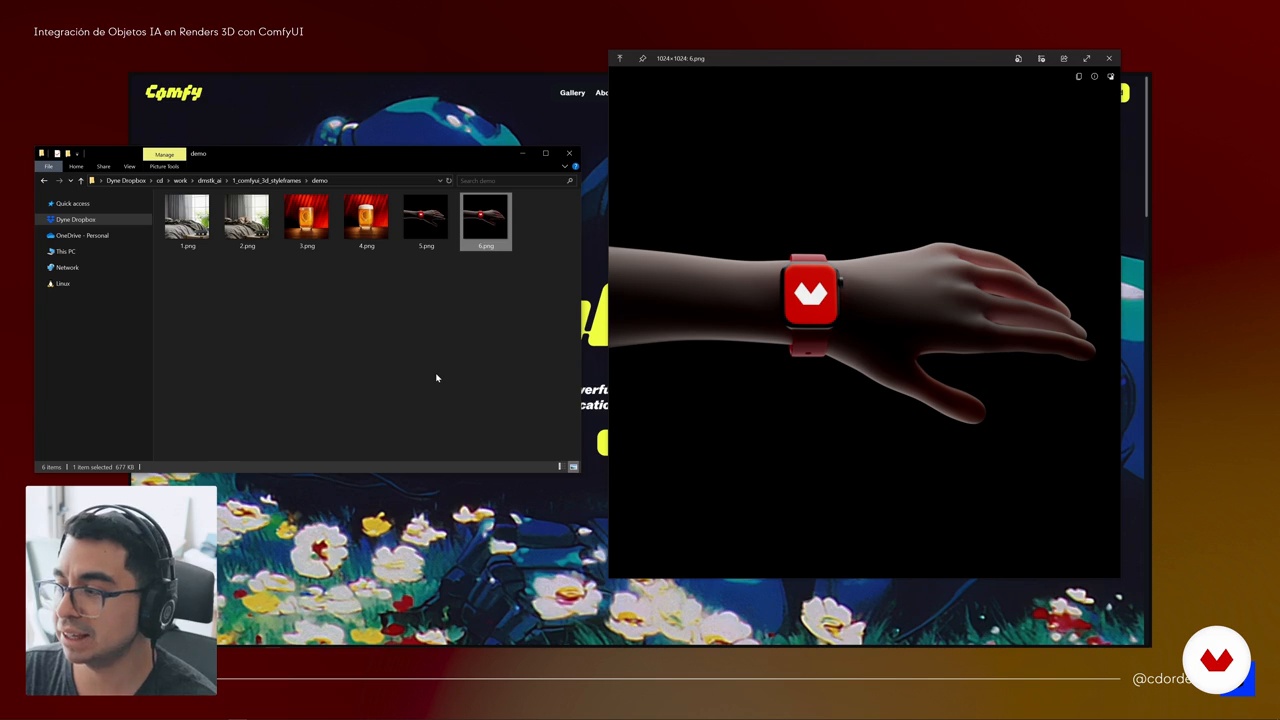The width and height of the screenshot is (1280, 720).
Task: Open the save-as icon in viewer title bar
Action: coord(1018,58)
